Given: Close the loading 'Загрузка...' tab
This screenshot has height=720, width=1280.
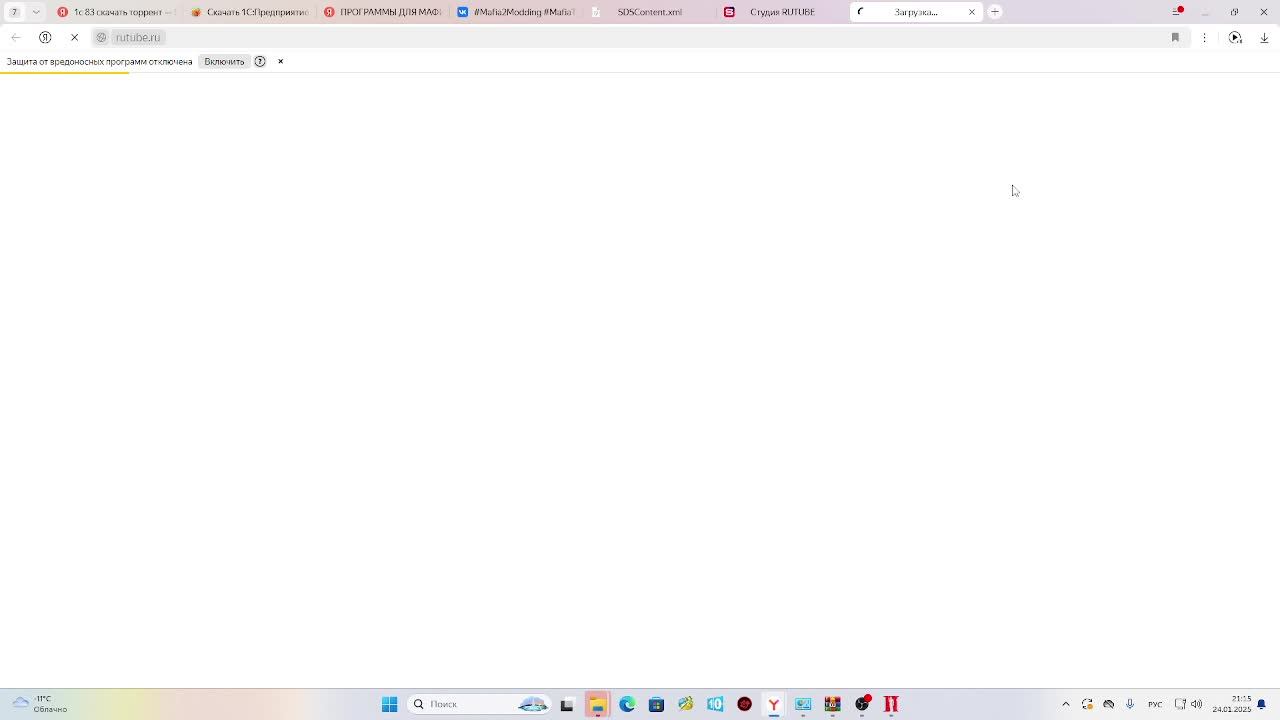Looking at the screenshot, I should click(971, 12).
